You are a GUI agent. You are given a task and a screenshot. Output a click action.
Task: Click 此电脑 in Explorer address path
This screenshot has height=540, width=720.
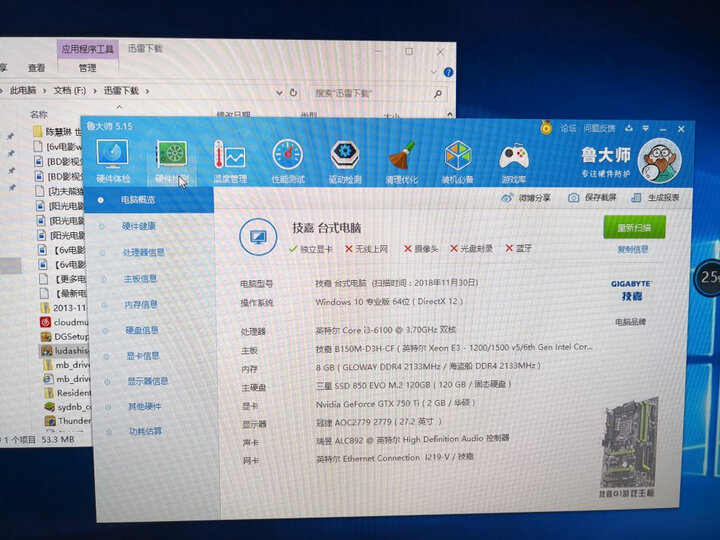click(x=23, y=90)
